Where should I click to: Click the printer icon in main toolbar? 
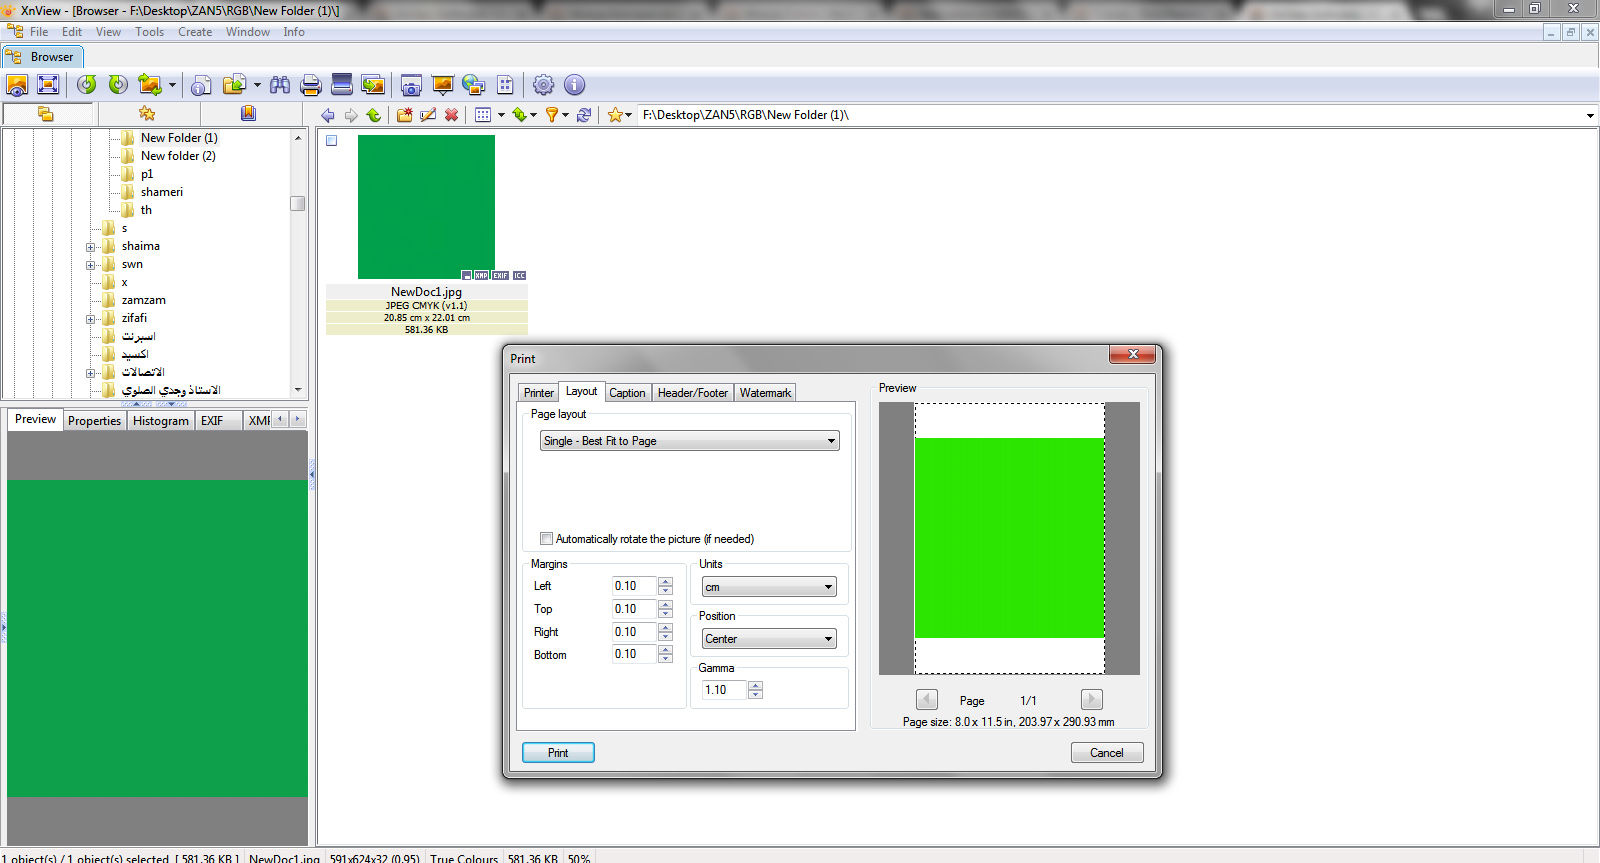click(x=310, y=85)
